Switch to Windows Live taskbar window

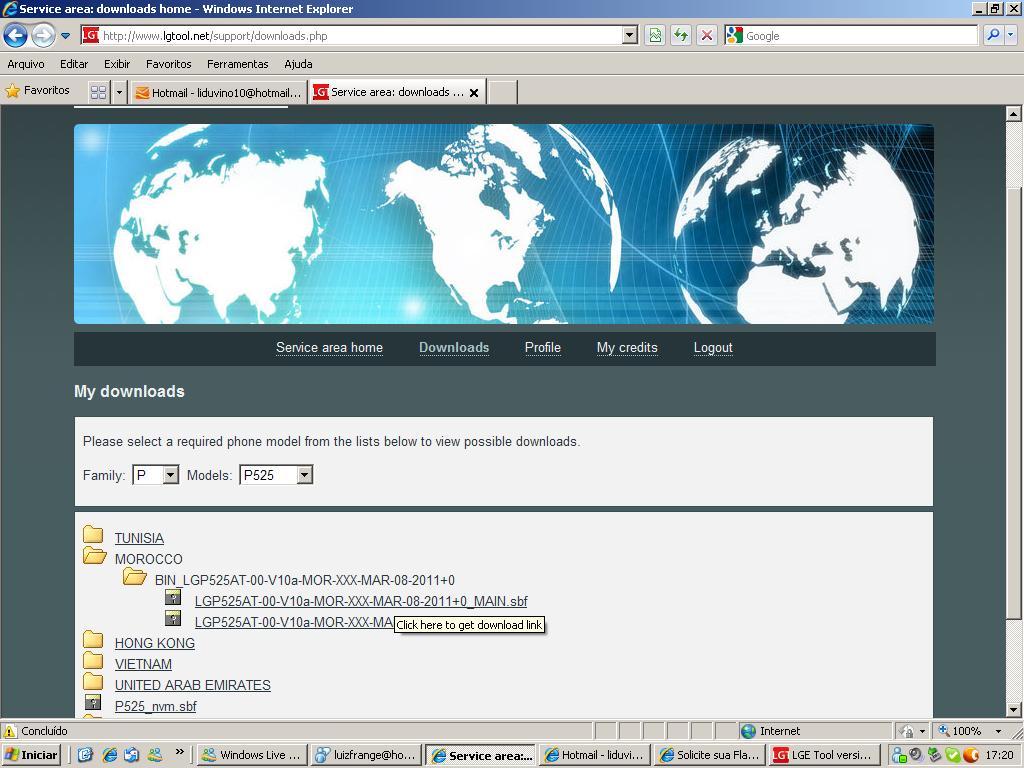[x=252, y=755]
